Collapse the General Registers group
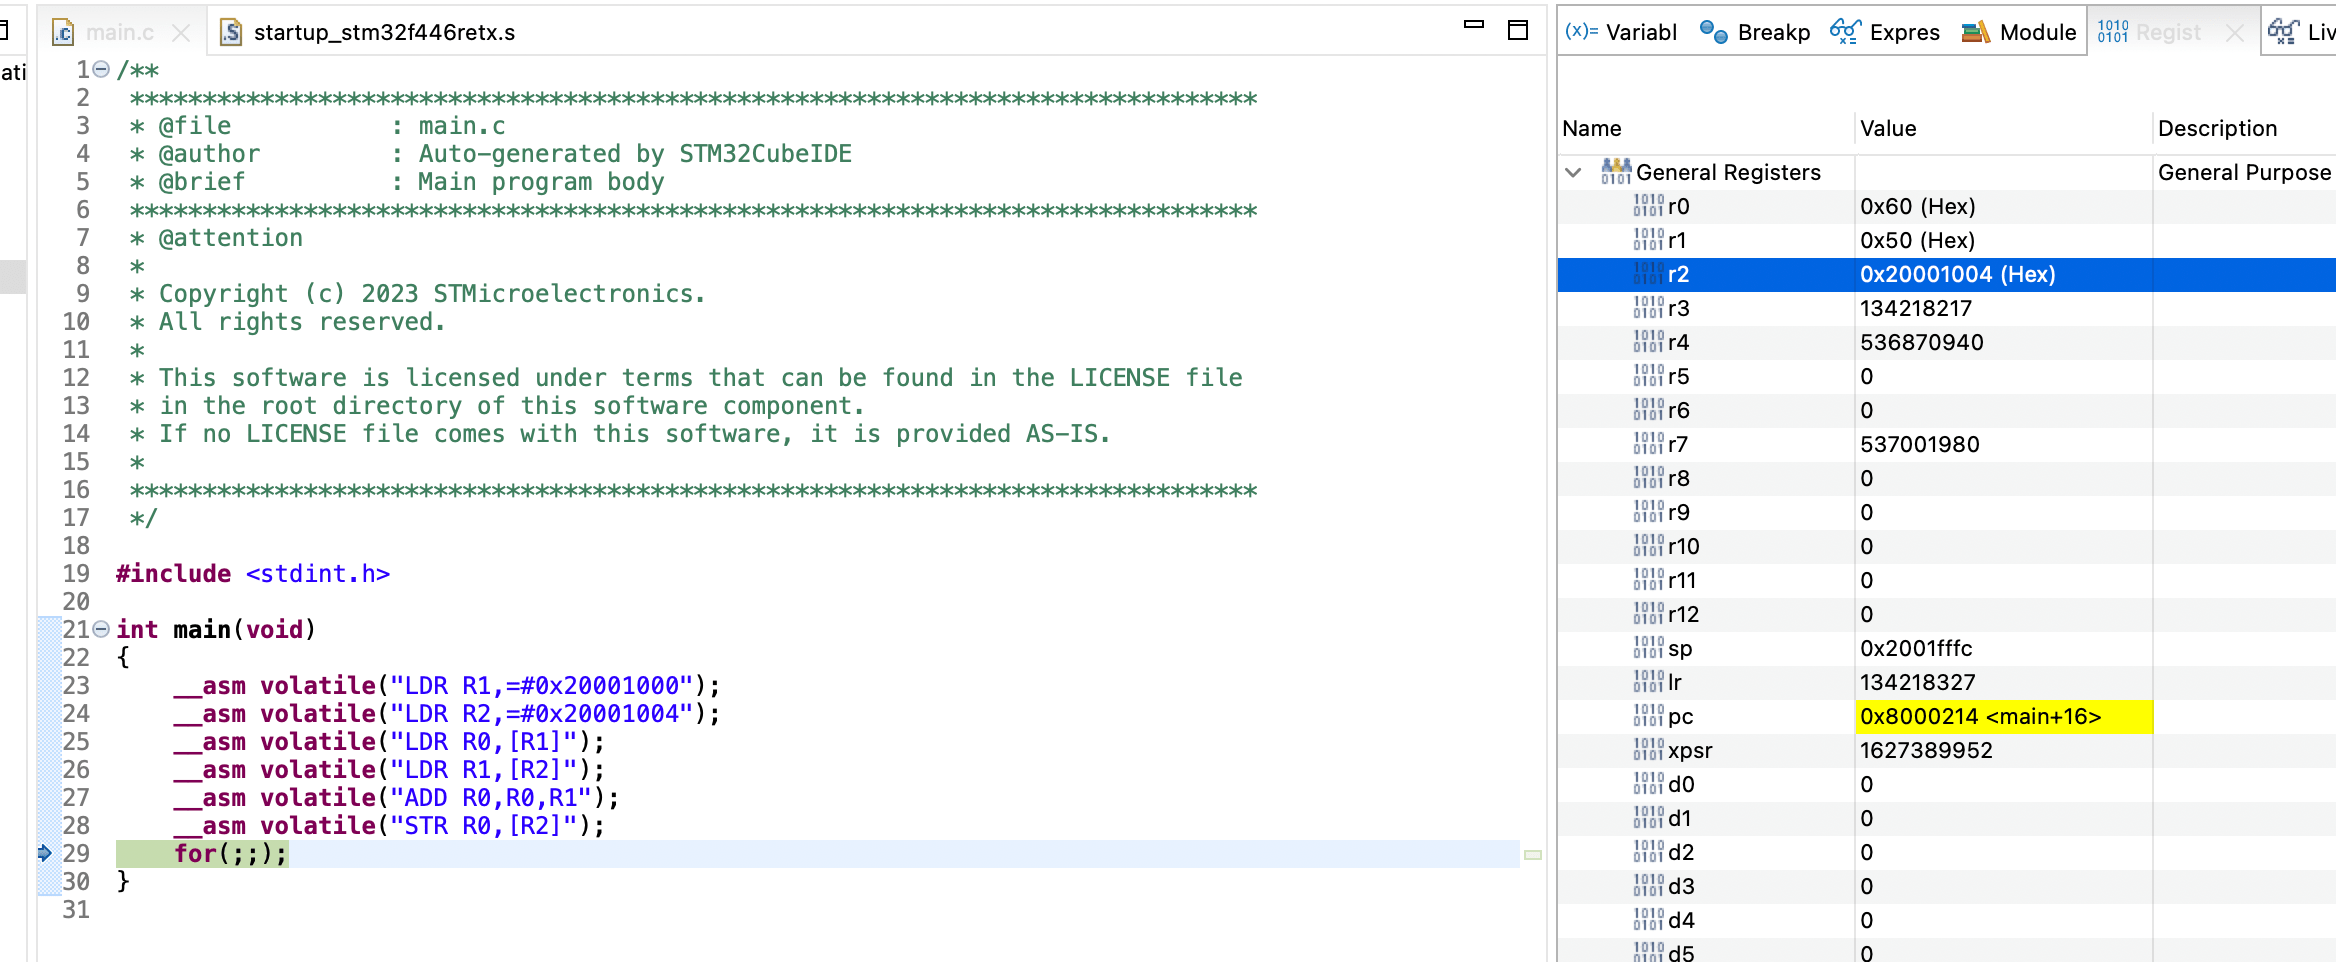 coord(1573,173)
